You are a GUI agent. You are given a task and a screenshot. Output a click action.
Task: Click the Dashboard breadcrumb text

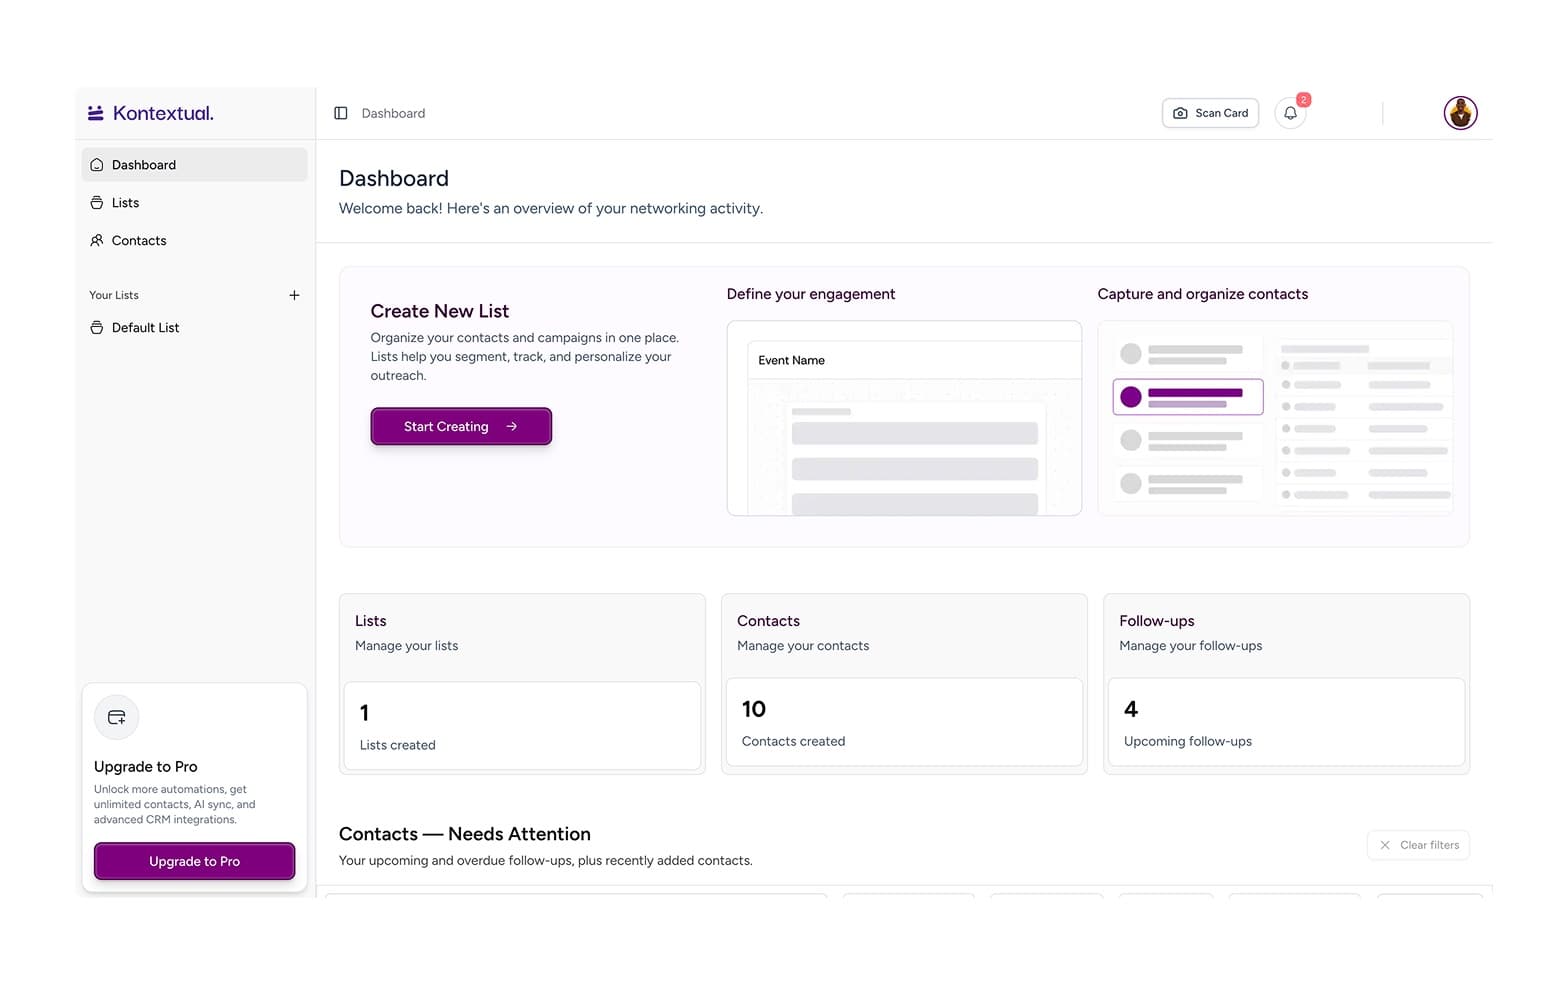click(x=393, y=113)
